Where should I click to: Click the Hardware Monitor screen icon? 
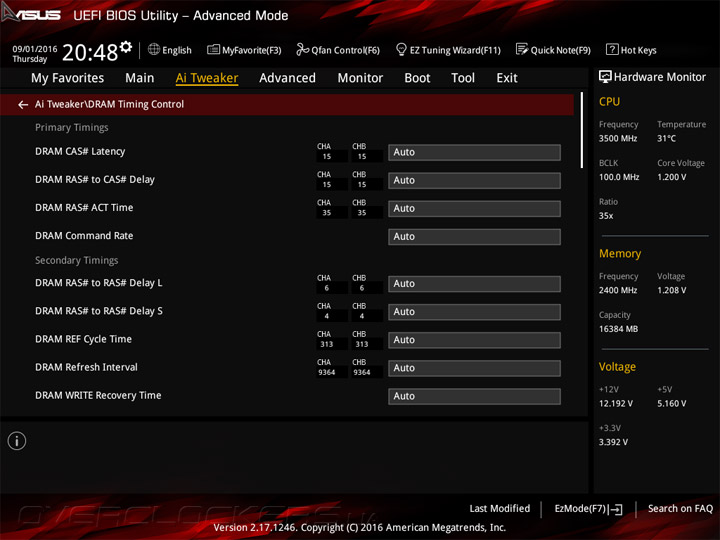pyautogui.click(x=605, y=77)
